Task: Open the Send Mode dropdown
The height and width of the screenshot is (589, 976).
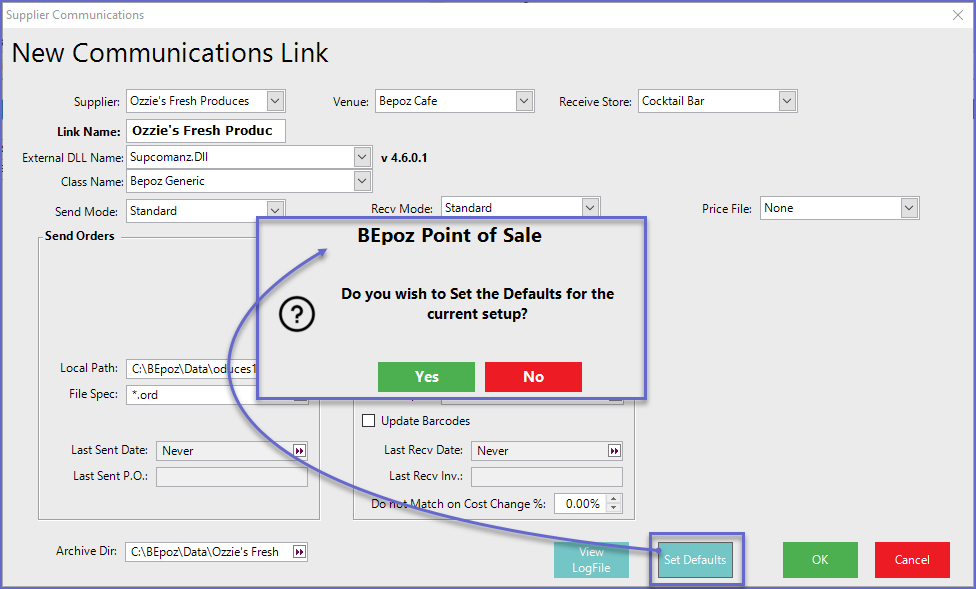Action: click(x=275, y=209)
